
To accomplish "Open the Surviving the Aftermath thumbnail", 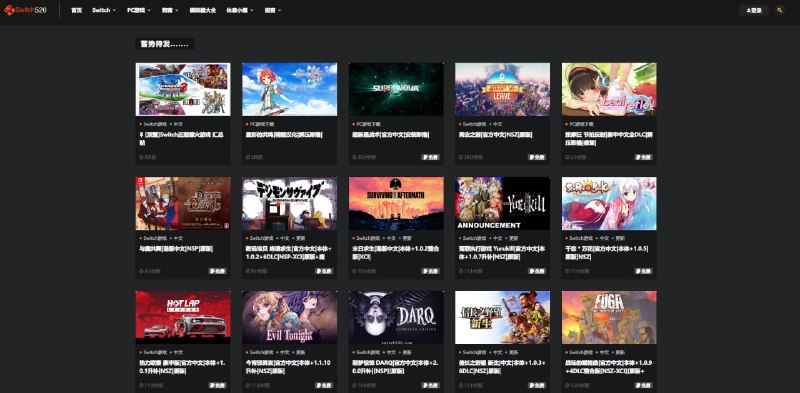I will click(396, 204).
